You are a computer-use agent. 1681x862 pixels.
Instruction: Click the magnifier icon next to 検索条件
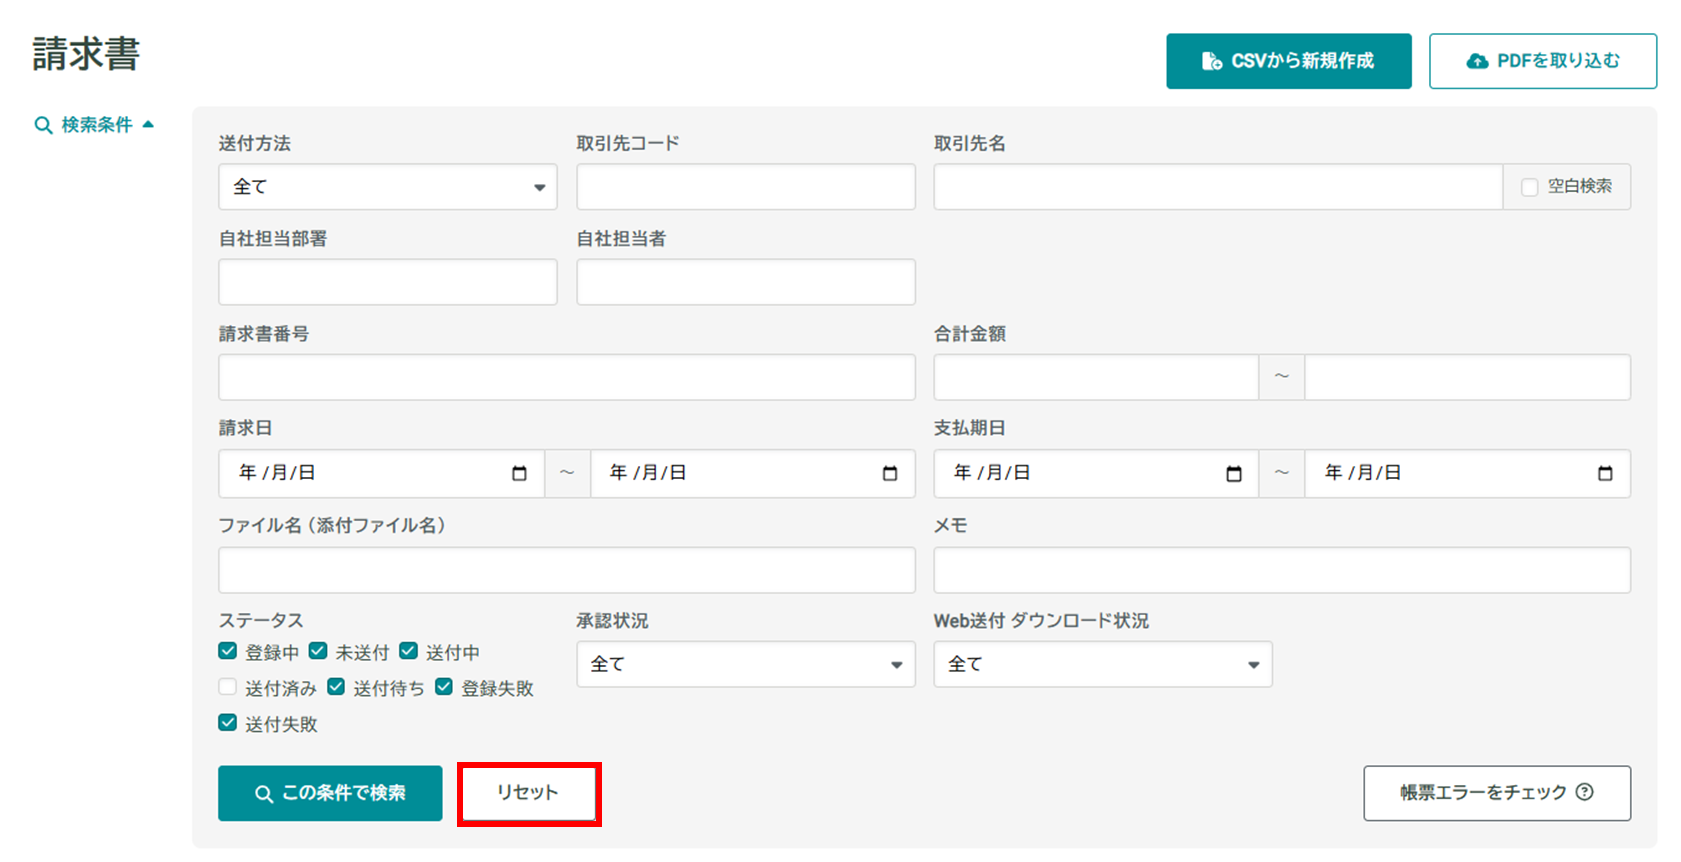coord(43,125)
